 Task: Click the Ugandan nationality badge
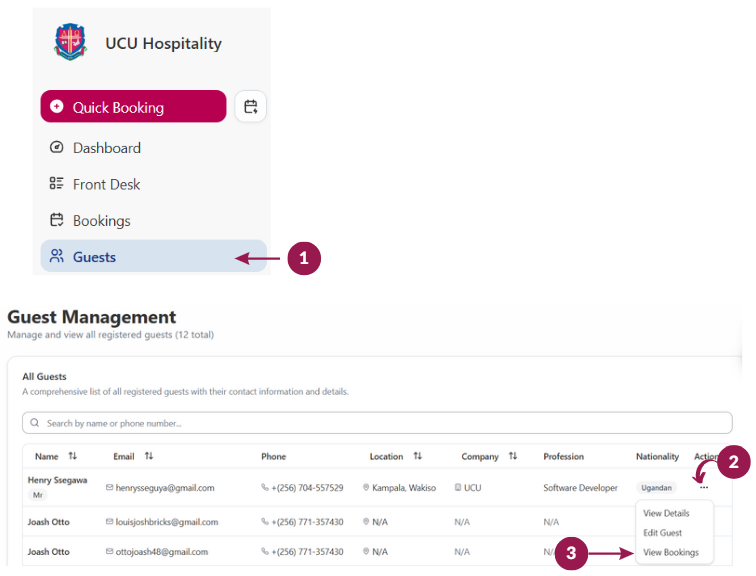click(x=657, y=488)
